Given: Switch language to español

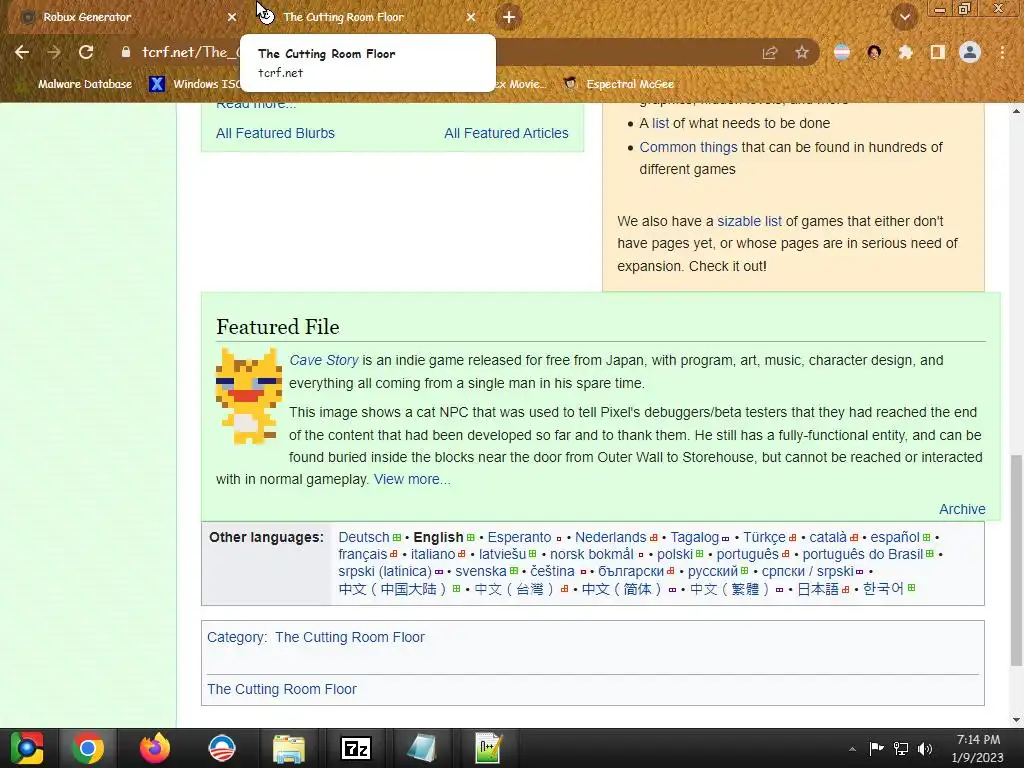Looking at the screenshot, I should pyautogui.click(x=895, y=537).
